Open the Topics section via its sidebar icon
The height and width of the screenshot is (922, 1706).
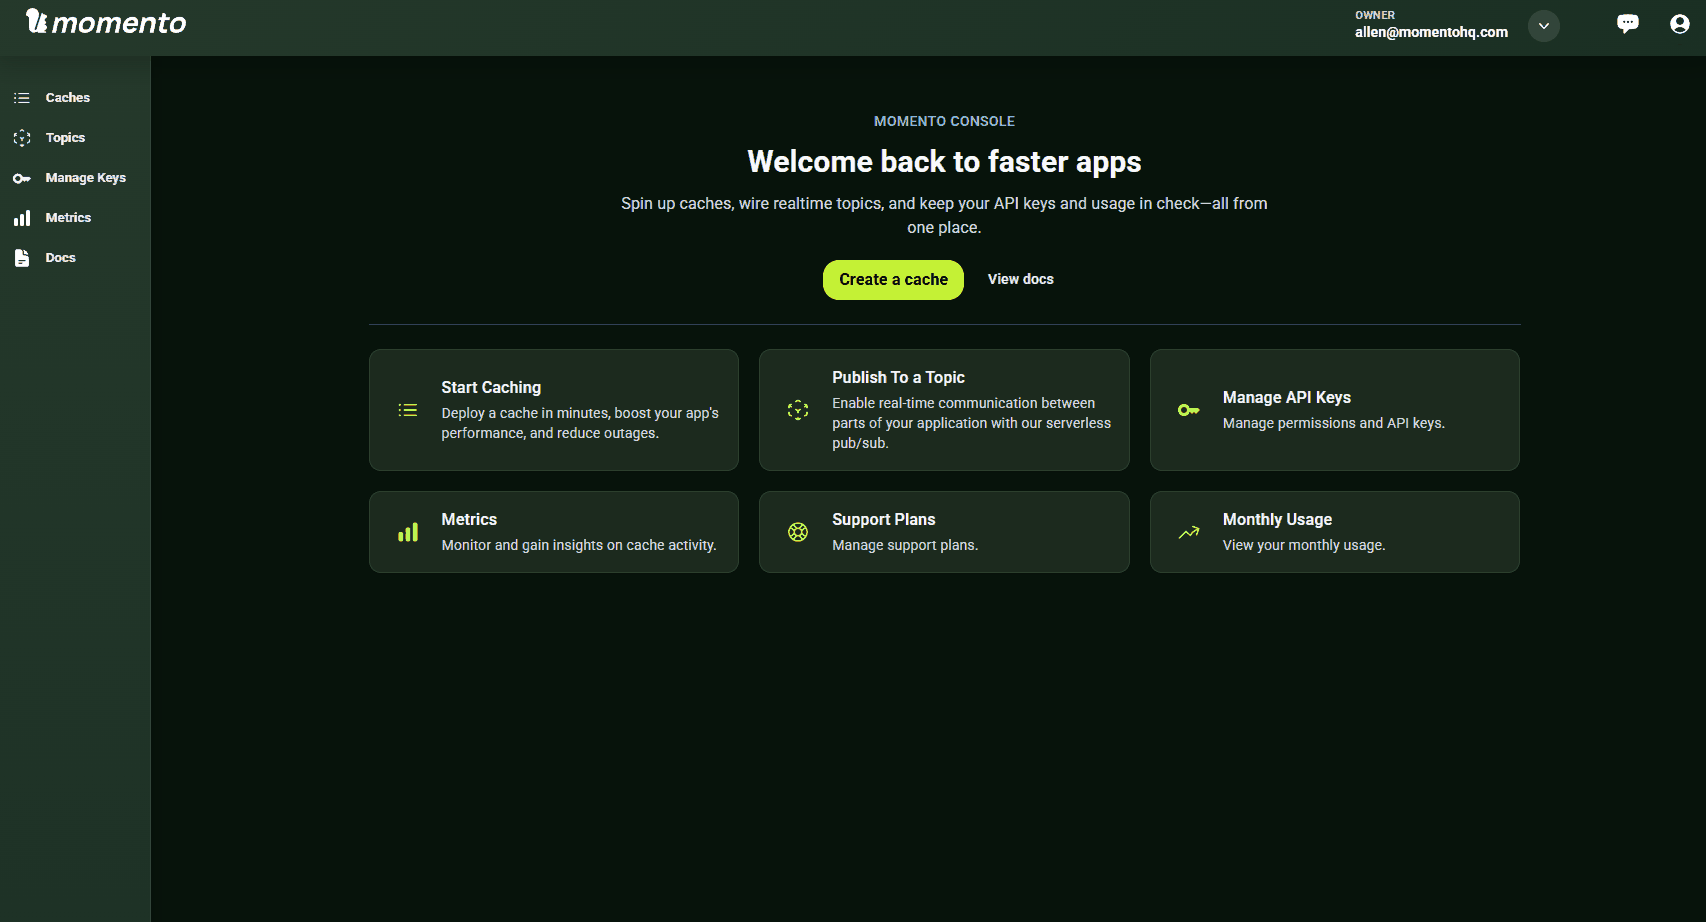tap(22, 137)
